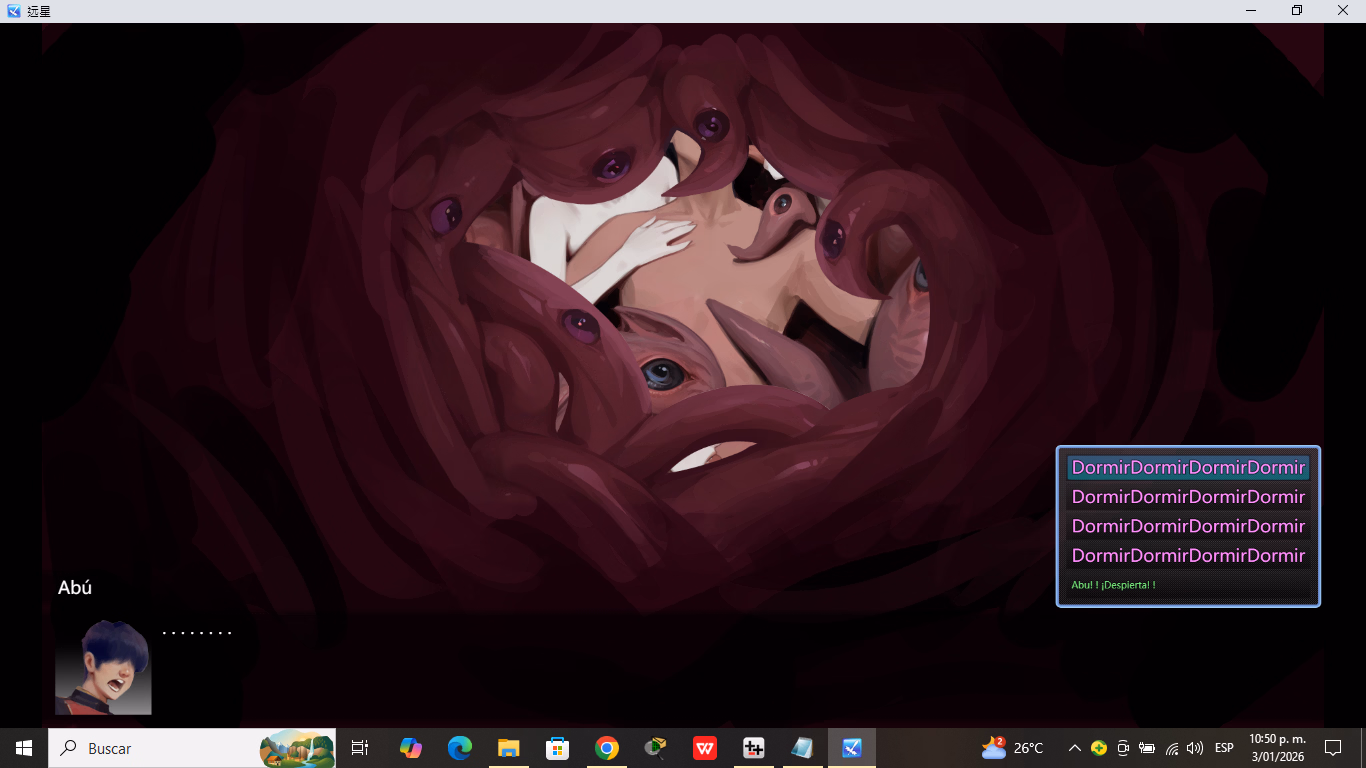Launch Copilot from the taskbar

coord(411,748)
